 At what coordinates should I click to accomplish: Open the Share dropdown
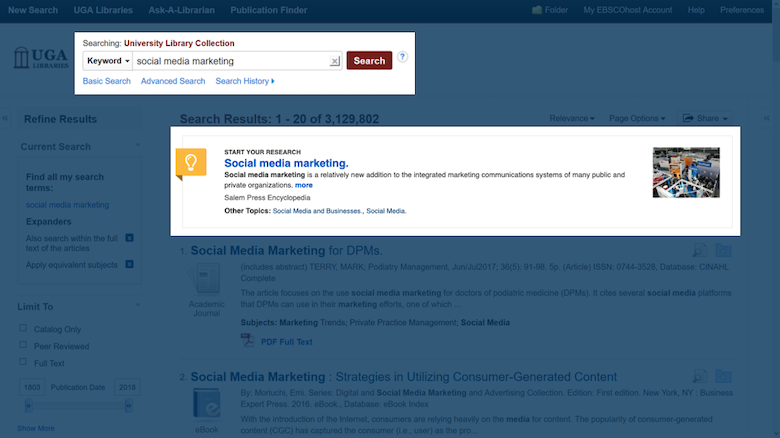(705, 118)
